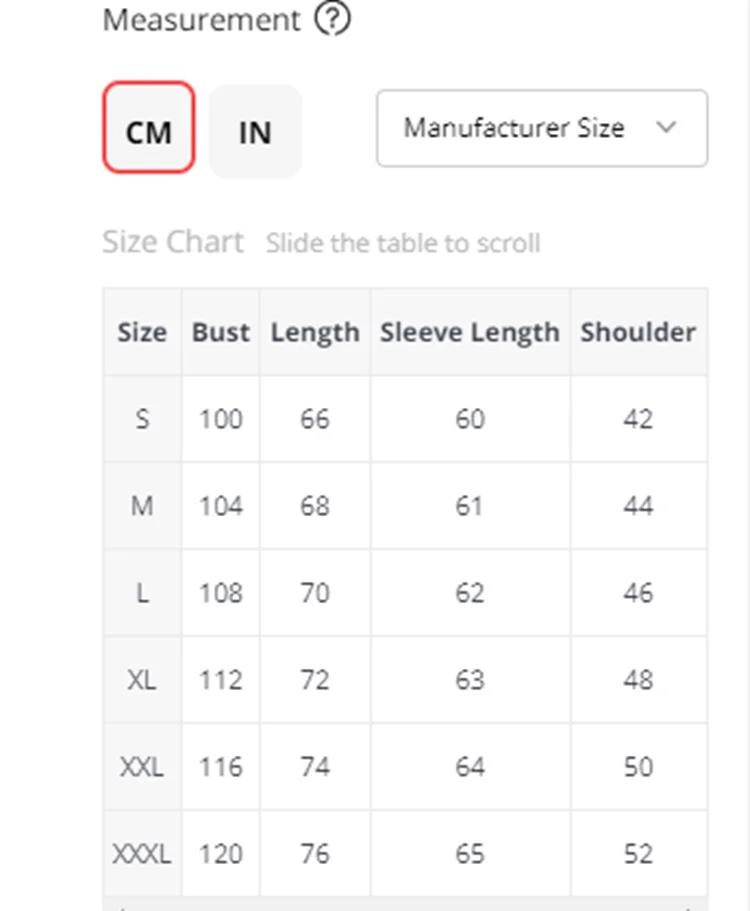The width and height of the screenshot is (750, 911).
Task: Click the Measurement help question mark icon
Action: pyautogui.click(x=332, y=19)
